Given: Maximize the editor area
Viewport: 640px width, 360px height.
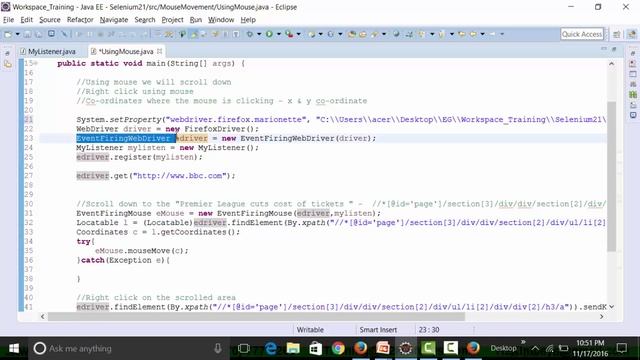Looking at the screenshot, I should (614, 49).
